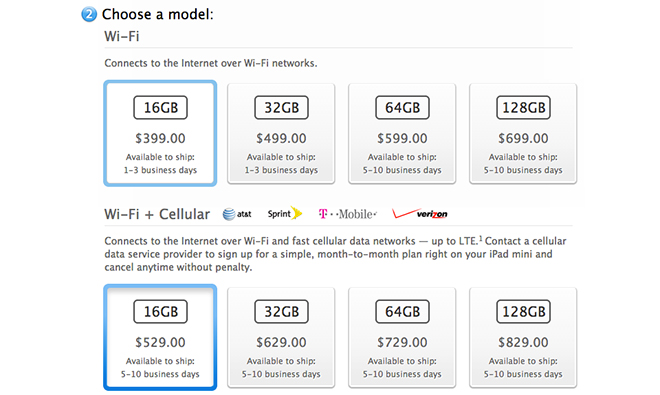Pick the Cellular 64GB $729.00 model
Image resolution: width=660 pixels, height=395 pixels.
coord(402,337)
